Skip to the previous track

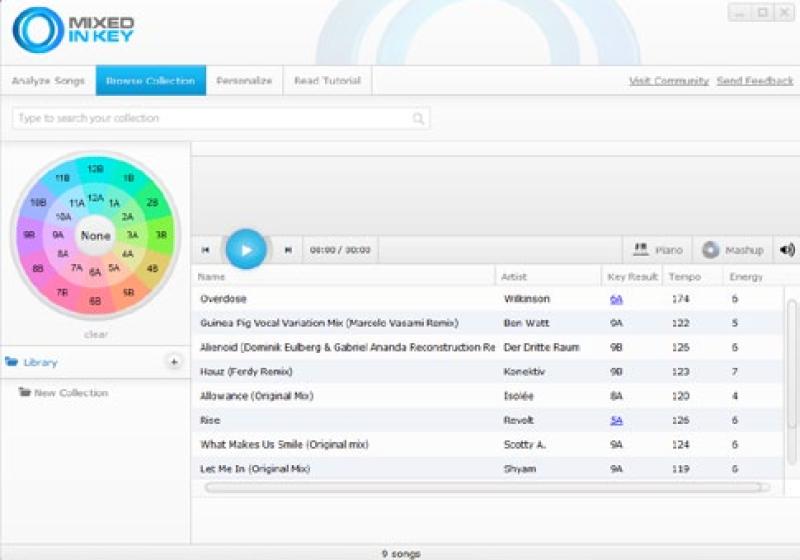[x=205, y=250]
